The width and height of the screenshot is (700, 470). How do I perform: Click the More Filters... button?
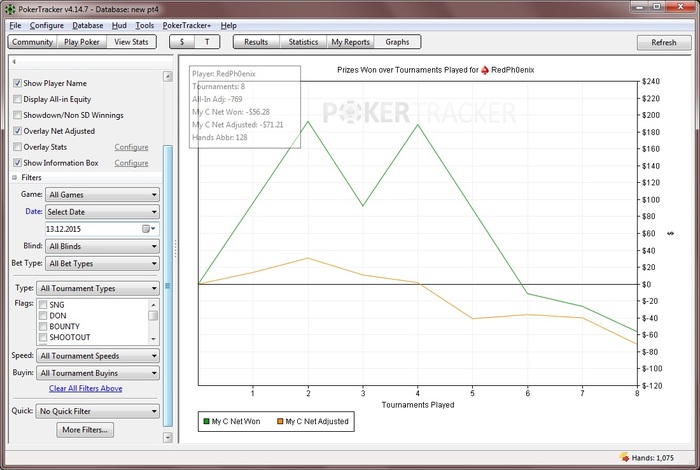click(85, 430)
